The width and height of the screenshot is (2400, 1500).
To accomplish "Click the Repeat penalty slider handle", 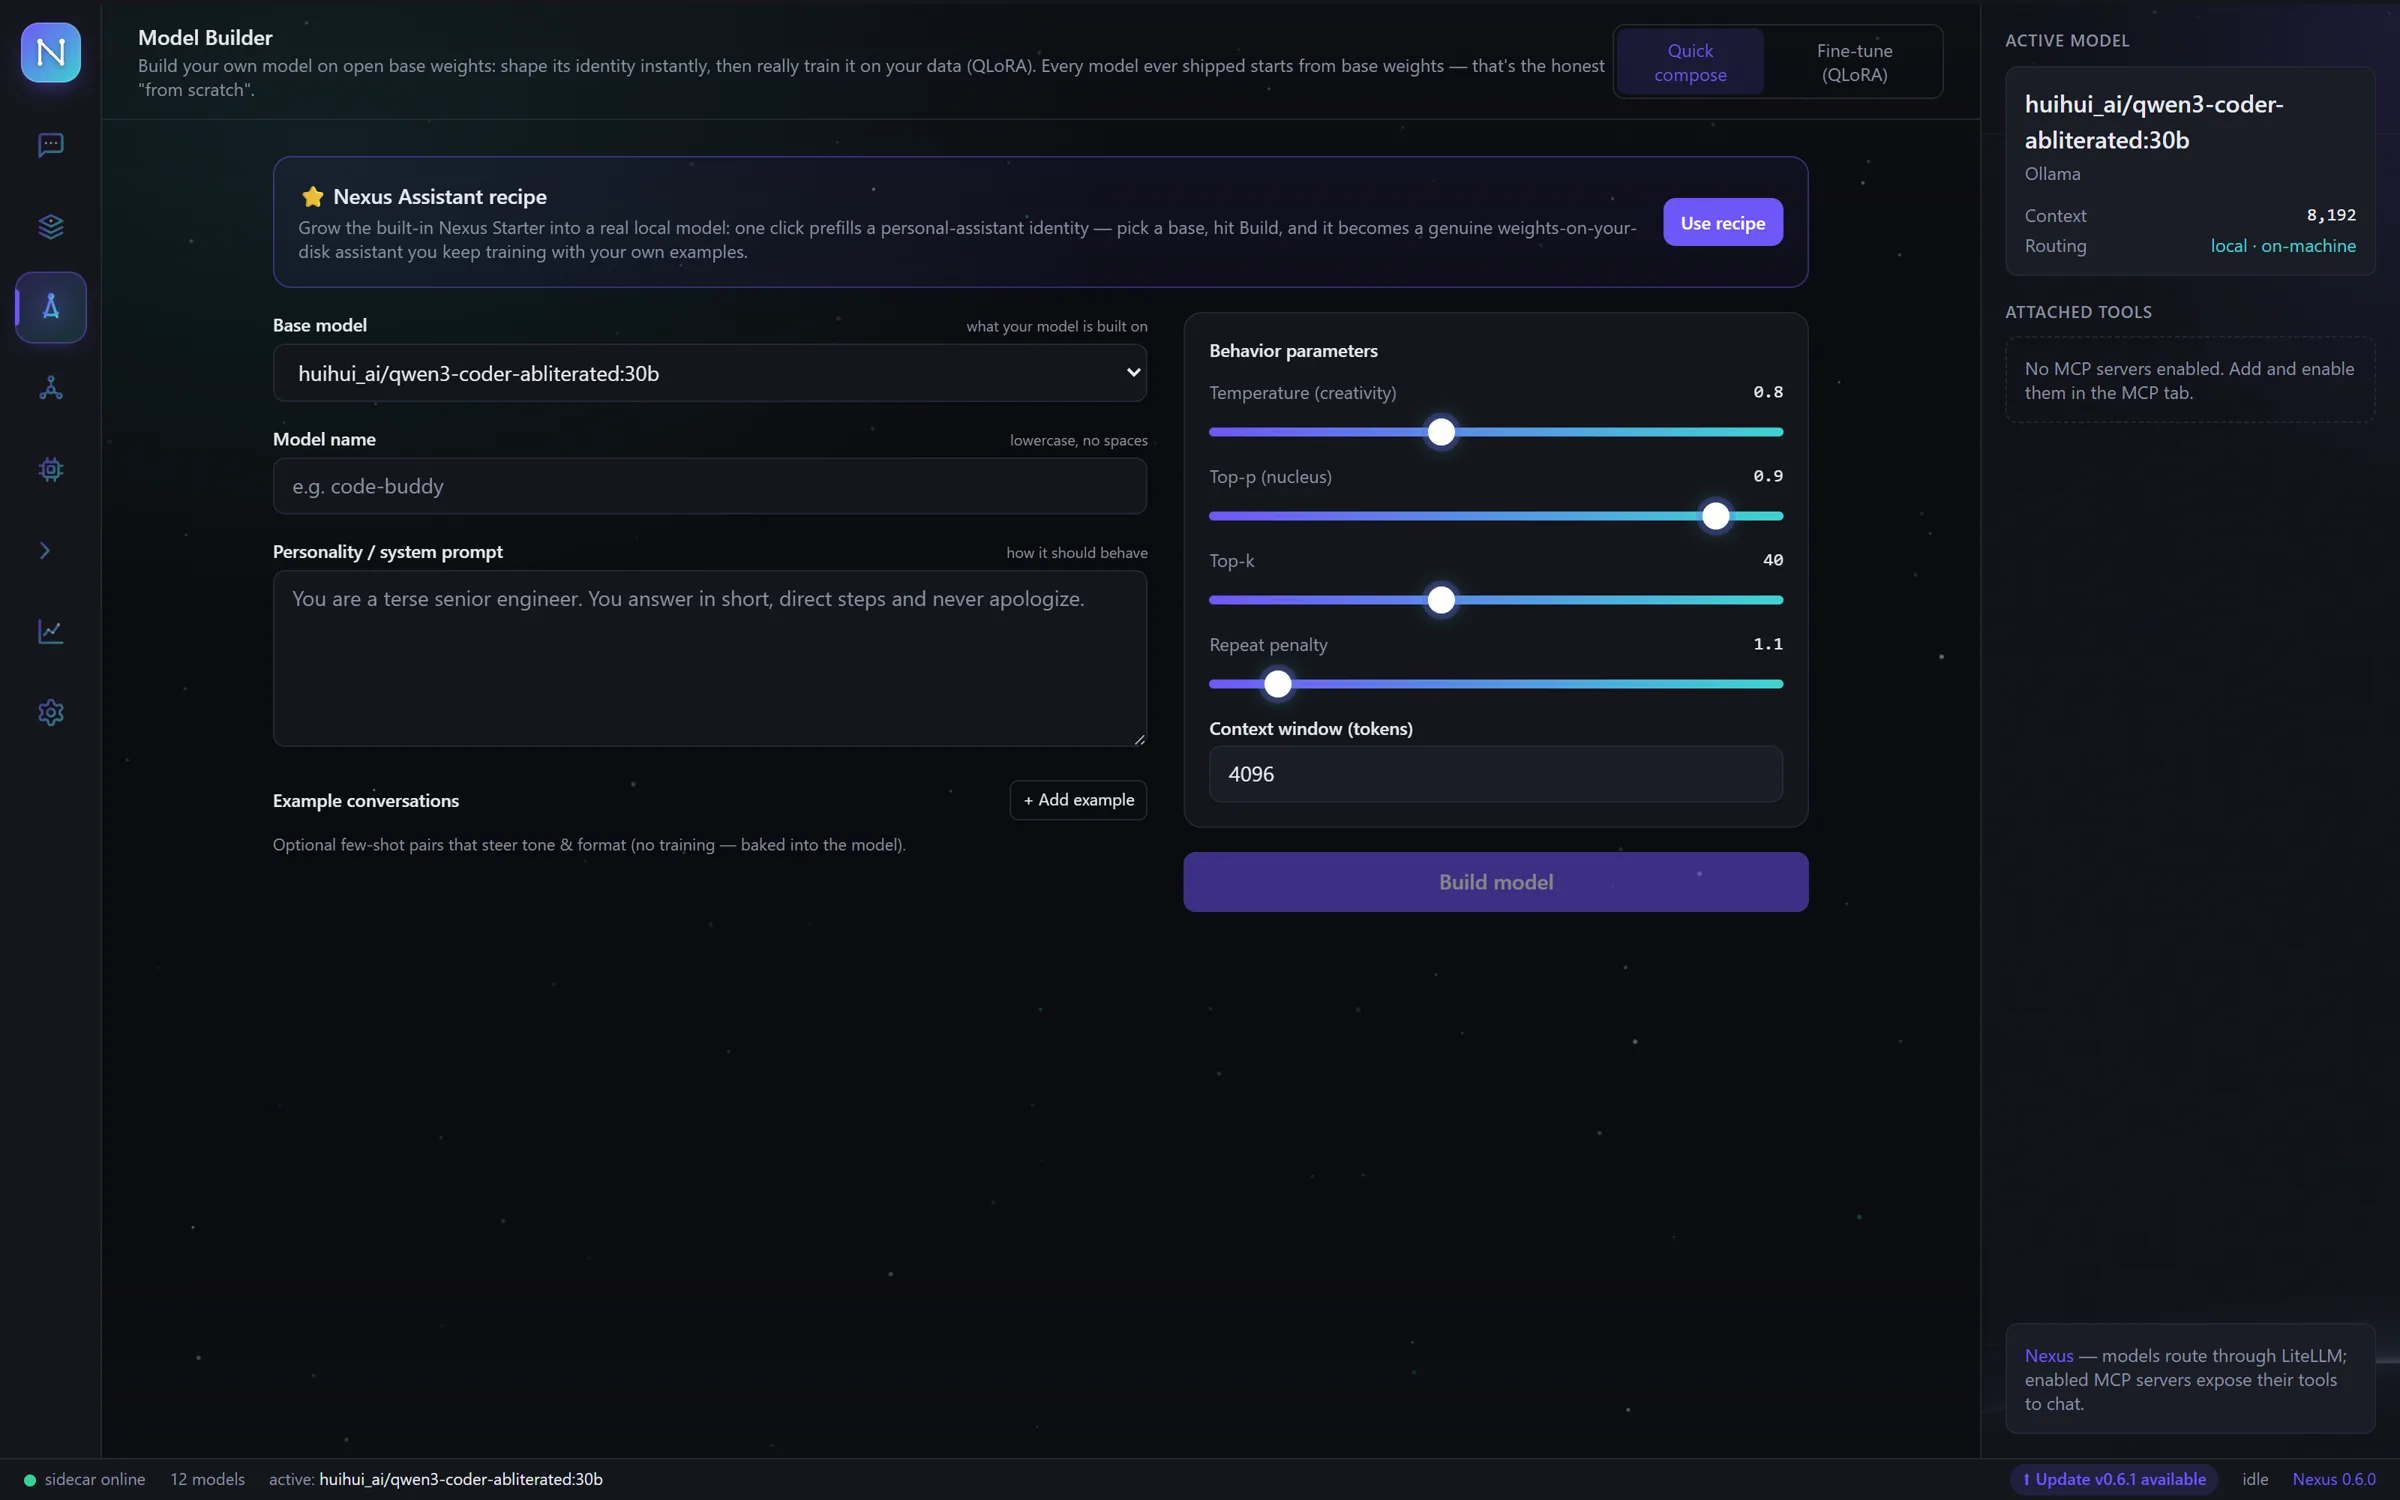I will (1277, 684).
